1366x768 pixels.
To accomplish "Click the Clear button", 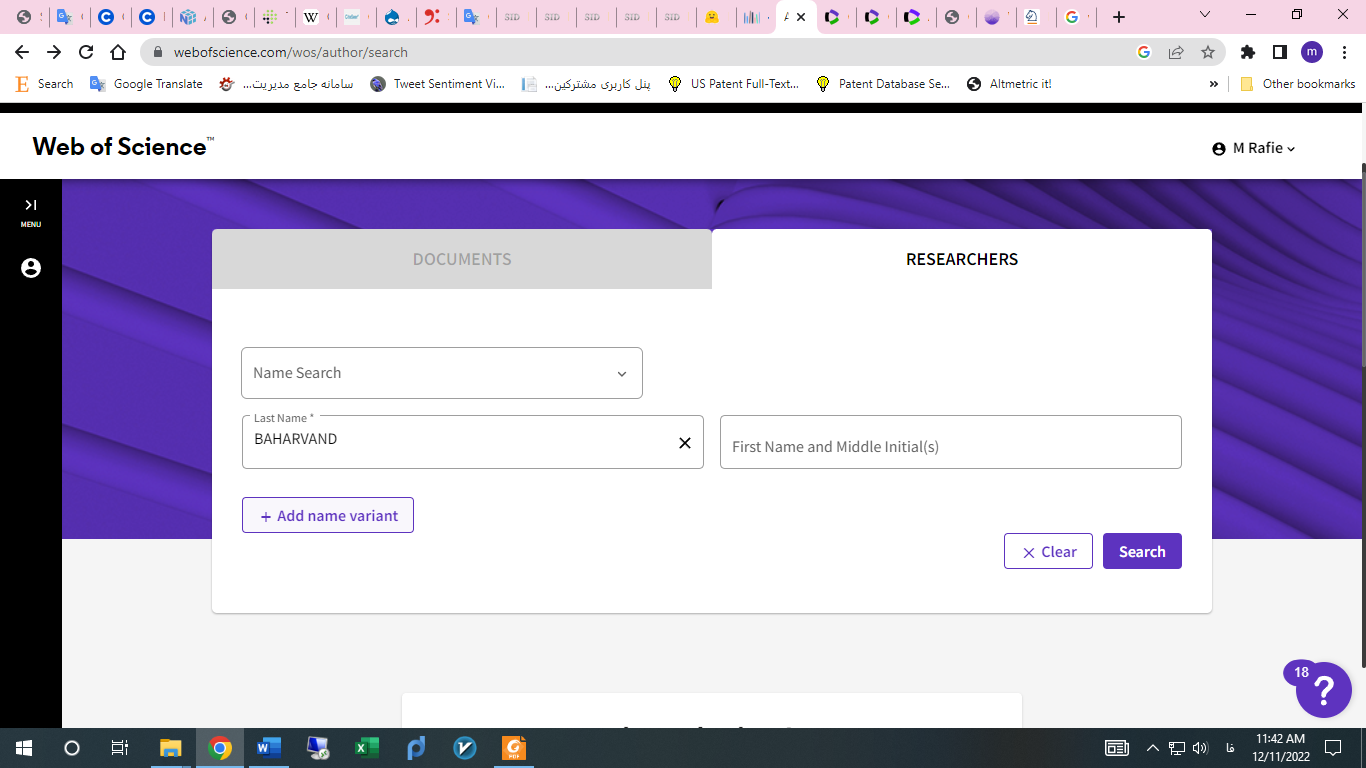I will [x=1048, y=551].
